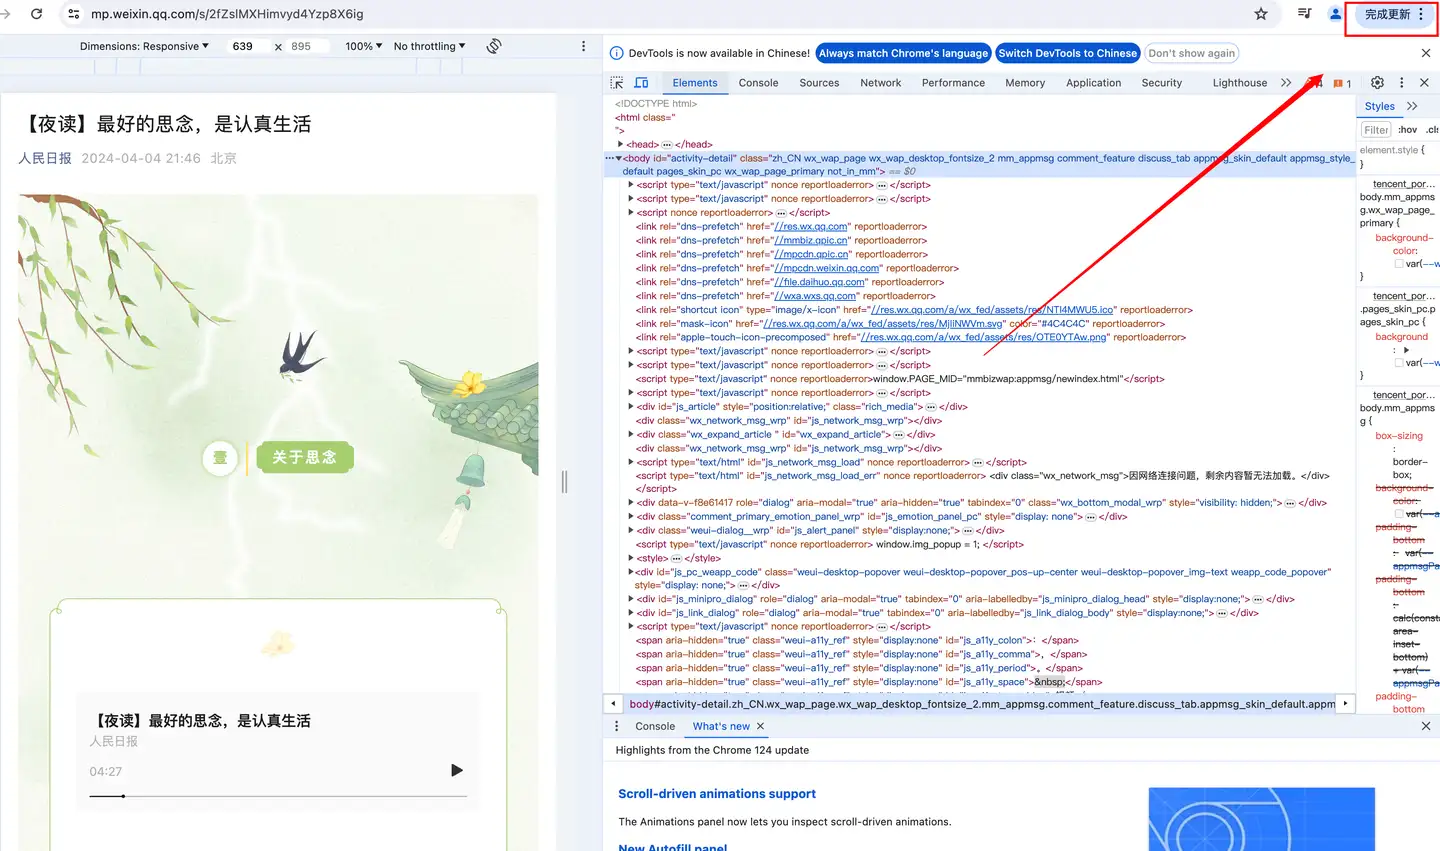Close the What's new tab
1440x851 pixels.
point(760,726)
